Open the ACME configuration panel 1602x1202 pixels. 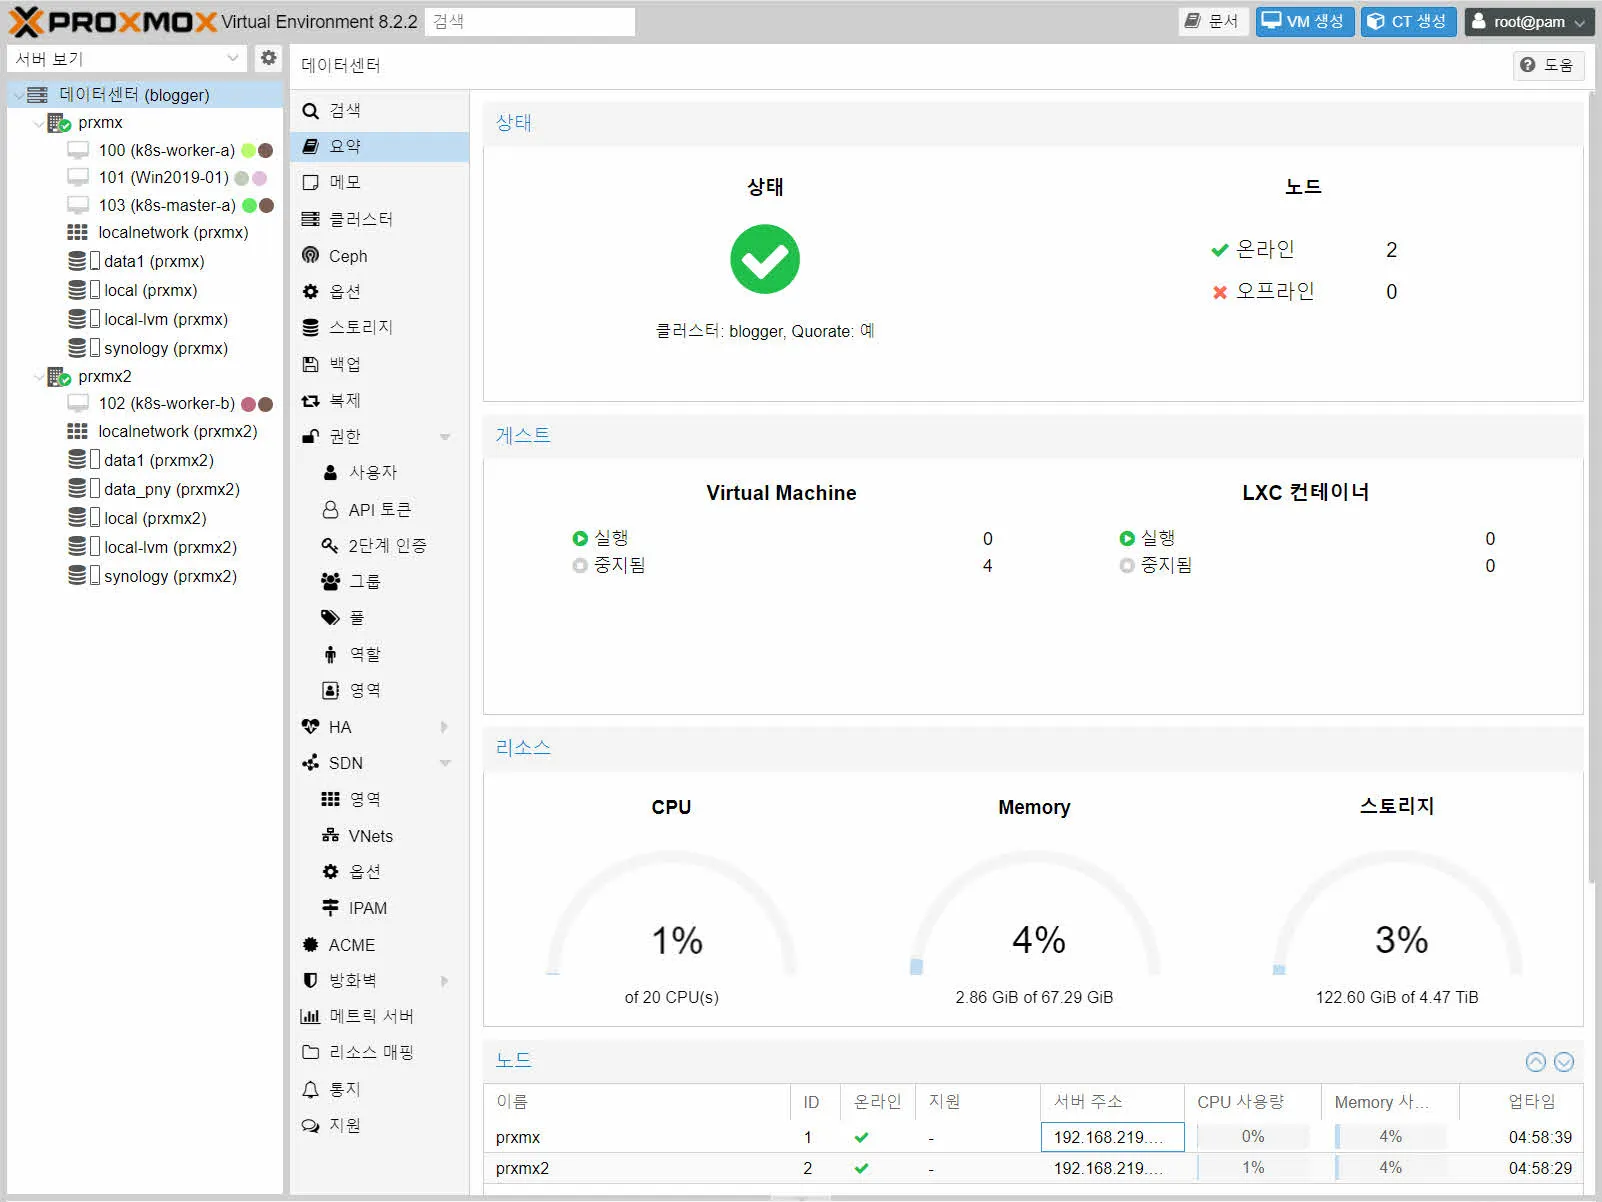tap(350, 944)
